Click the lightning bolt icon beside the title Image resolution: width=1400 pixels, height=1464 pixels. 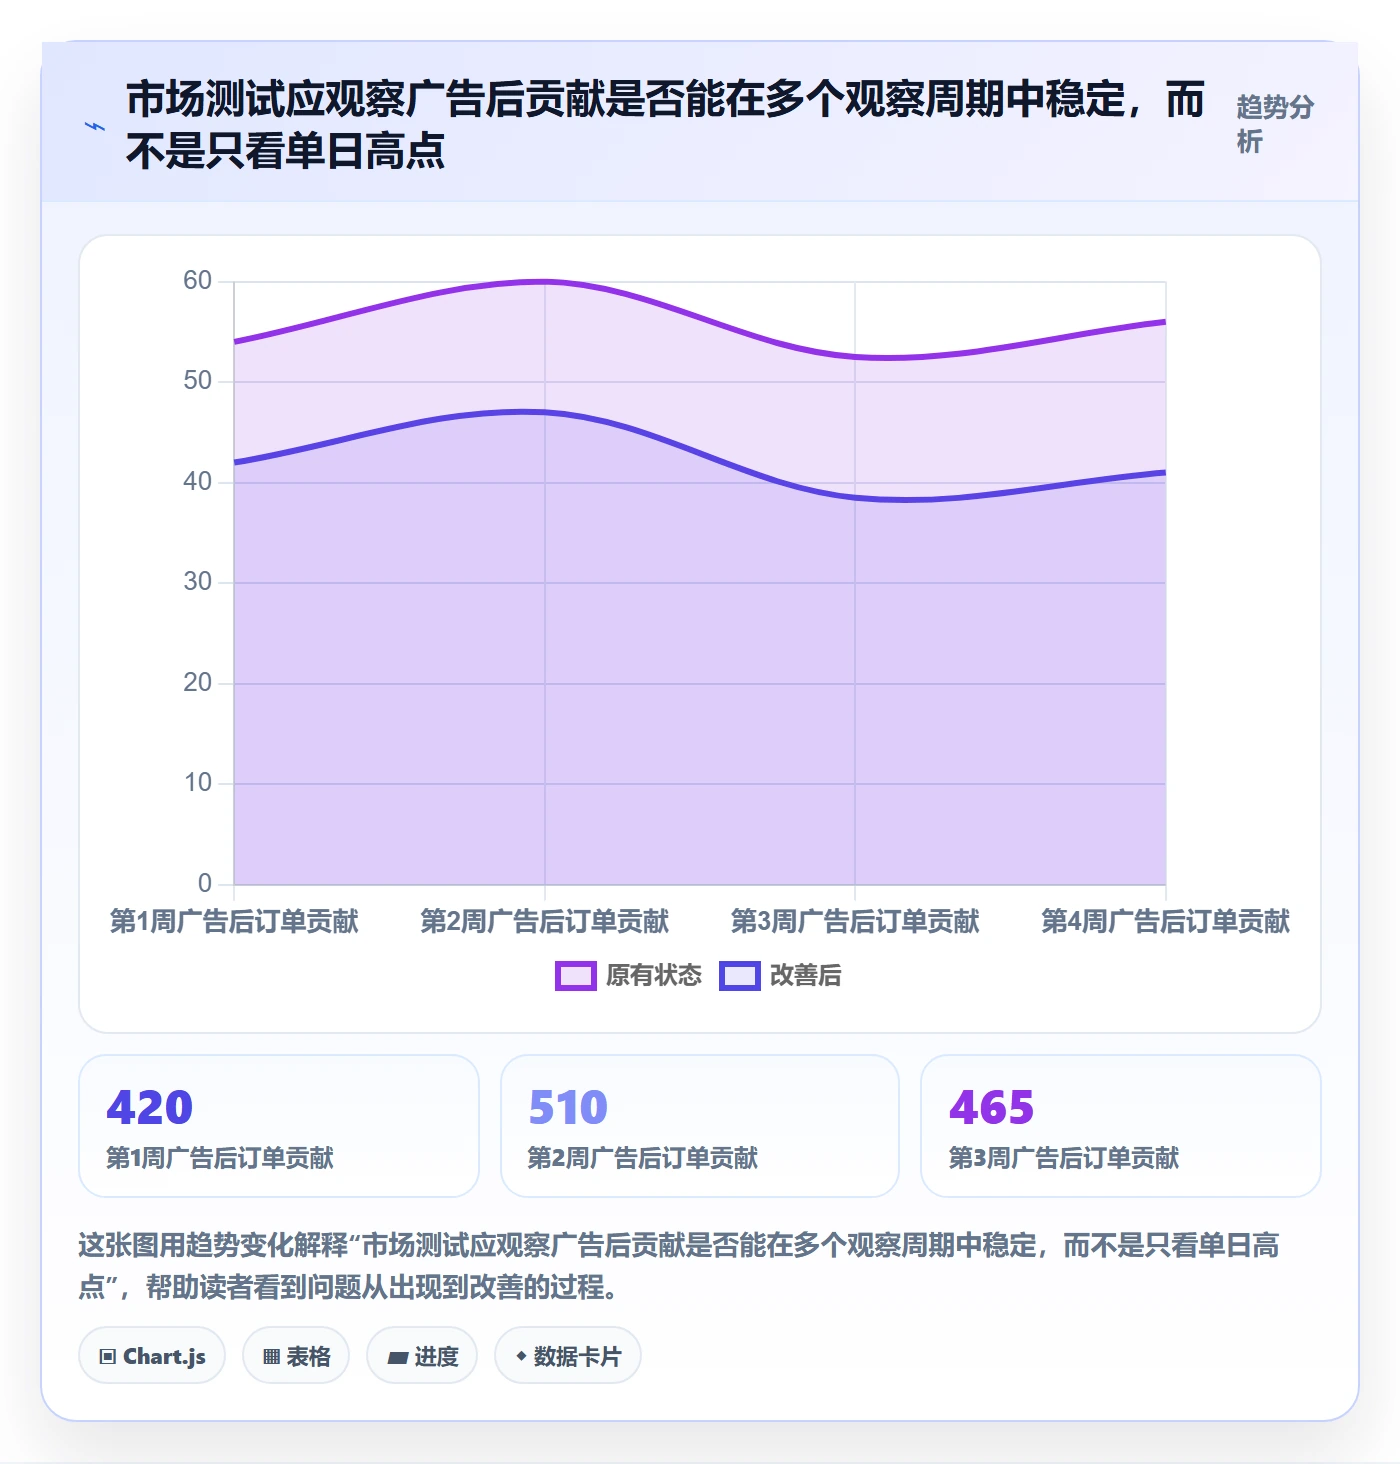point(95,126)
